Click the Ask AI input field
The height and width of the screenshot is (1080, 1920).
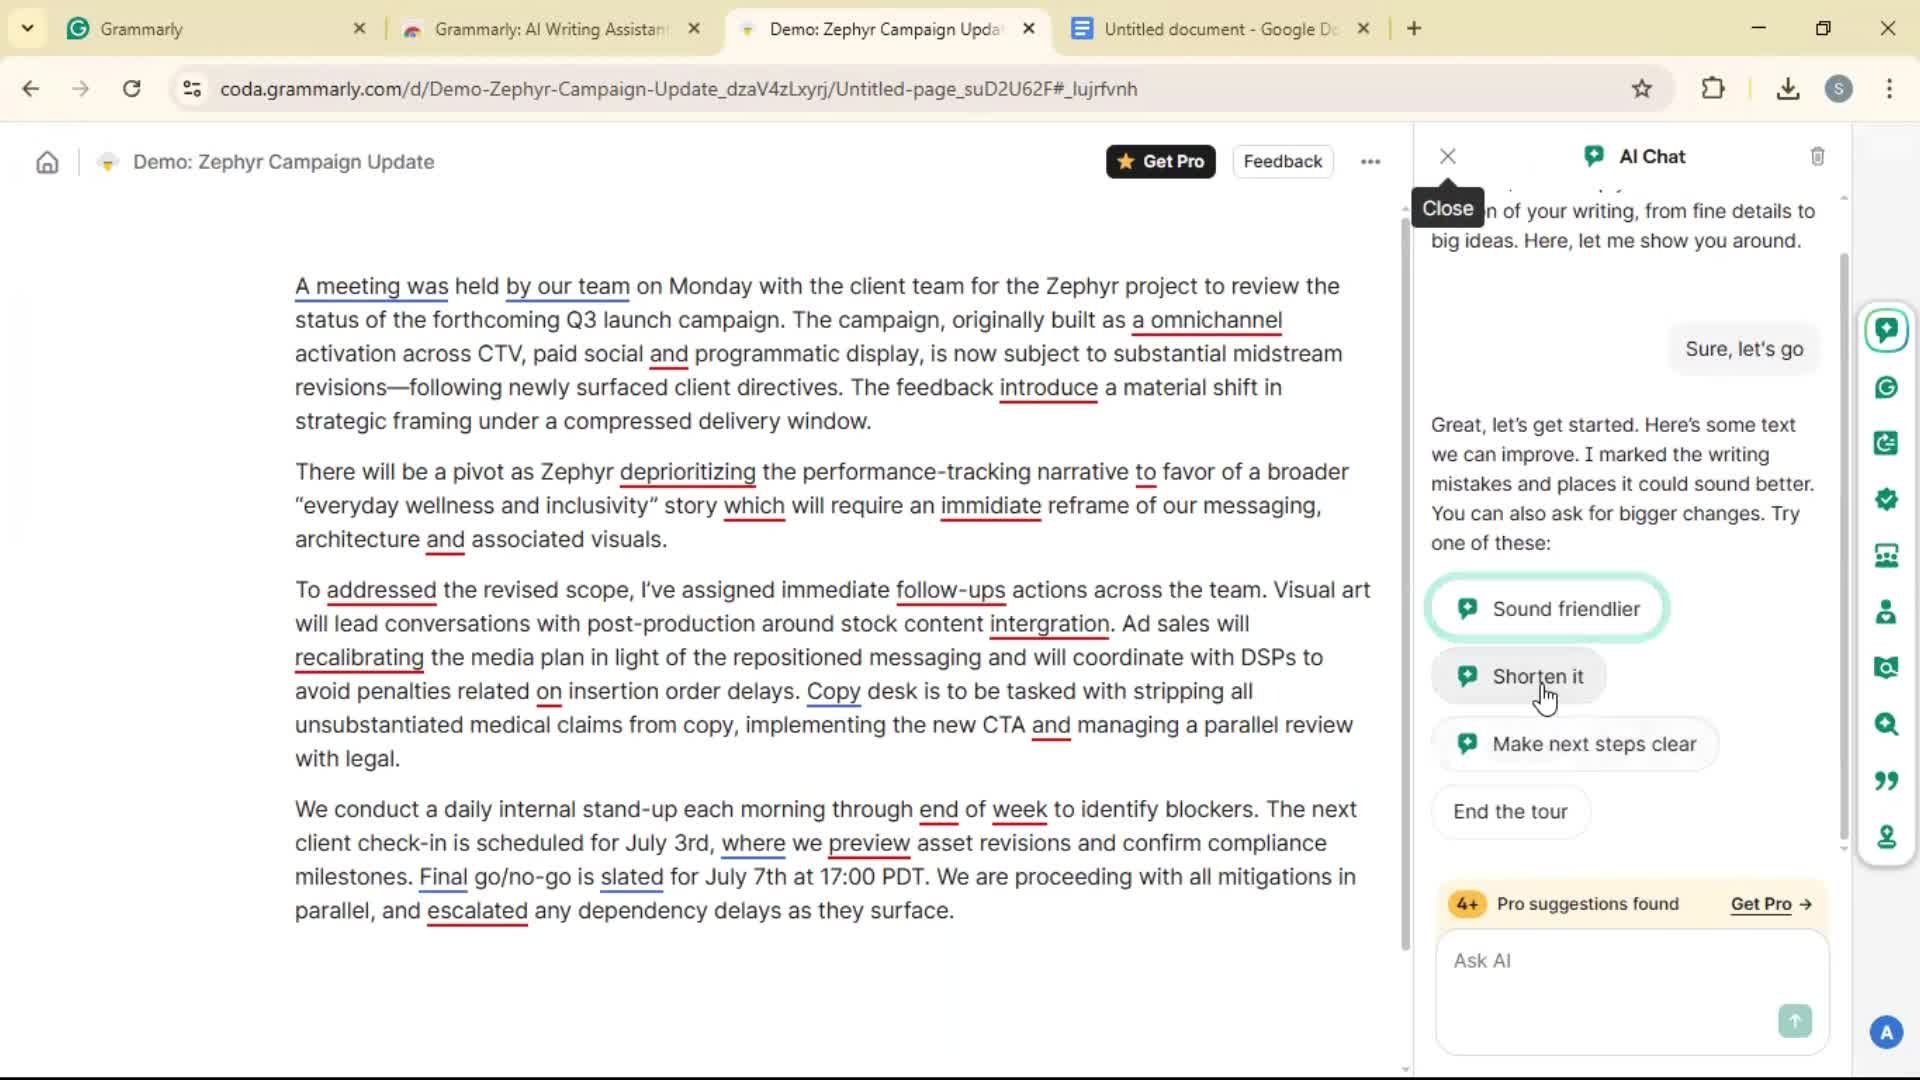point(1610,962)
